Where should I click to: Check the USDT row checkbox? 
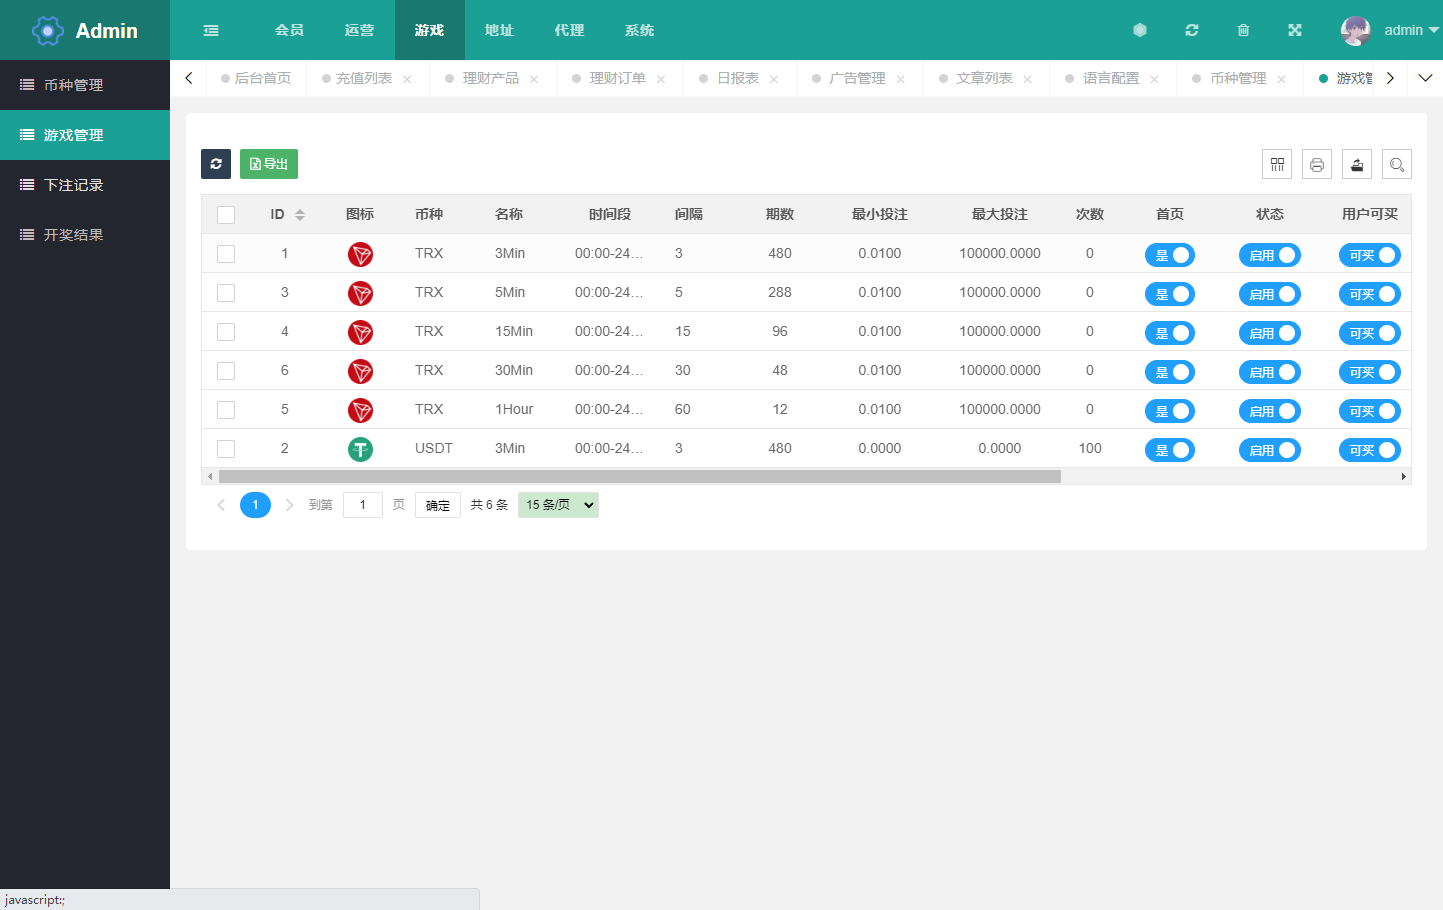click(x=226, y=449)
